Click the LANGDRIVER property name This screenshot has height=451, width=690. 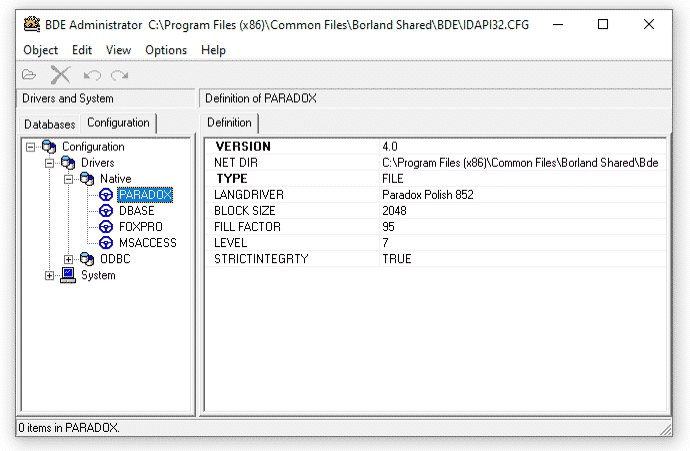click(249, 194)
